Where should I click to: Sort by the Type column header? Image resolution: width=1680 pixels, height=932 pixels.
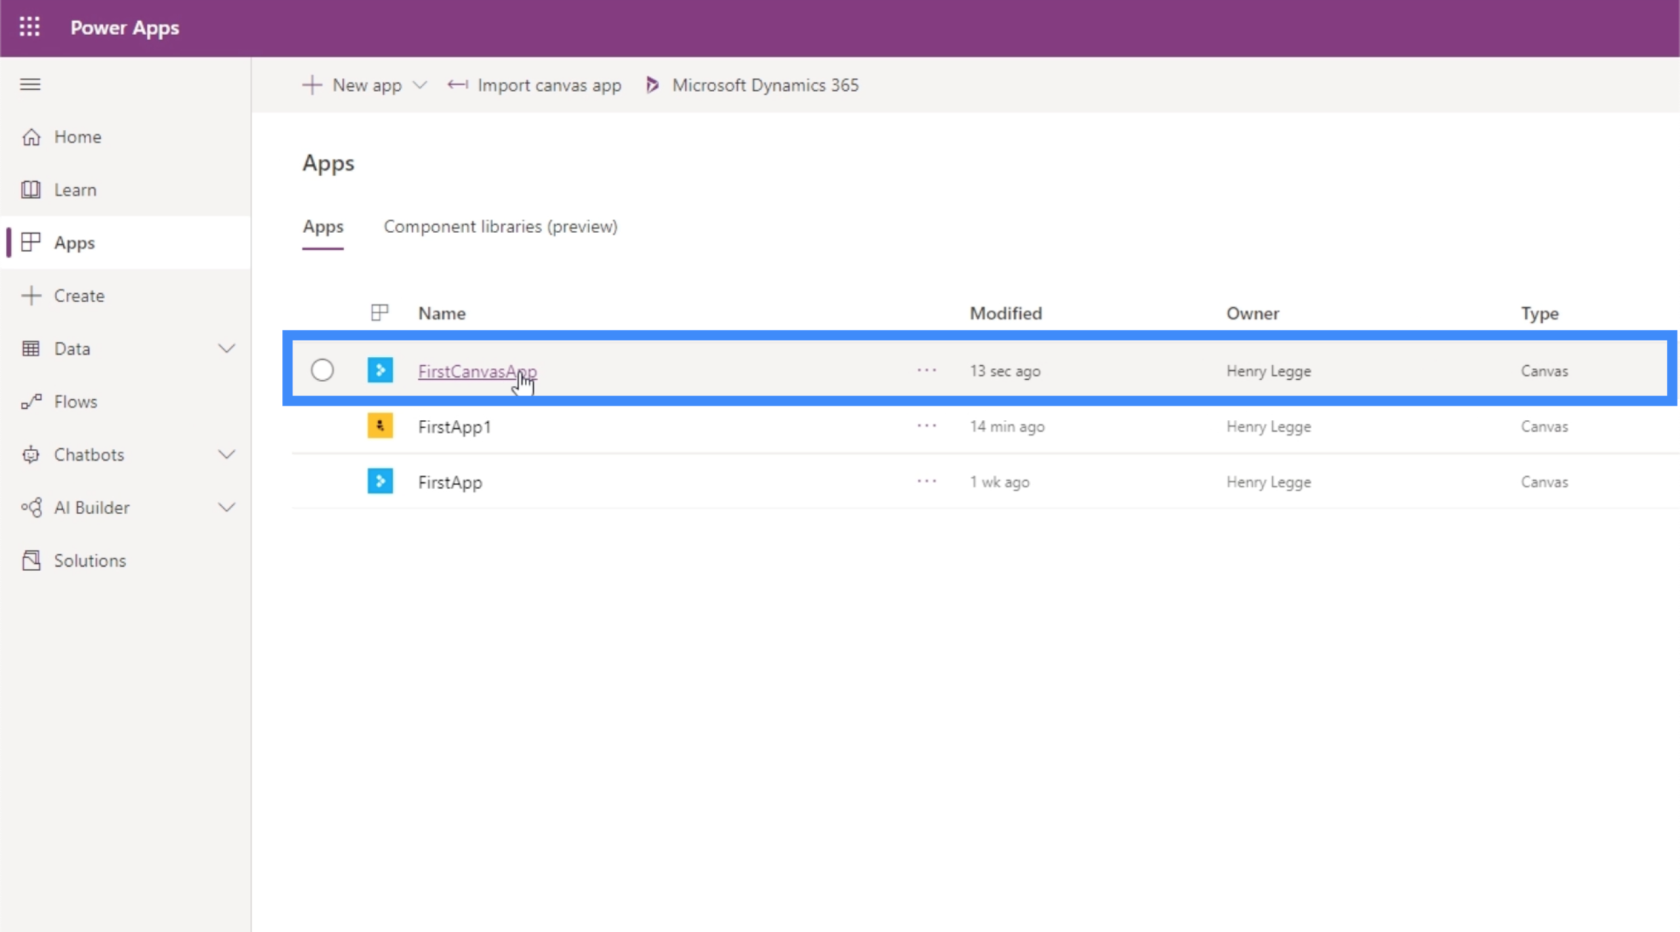(1540, 313)
